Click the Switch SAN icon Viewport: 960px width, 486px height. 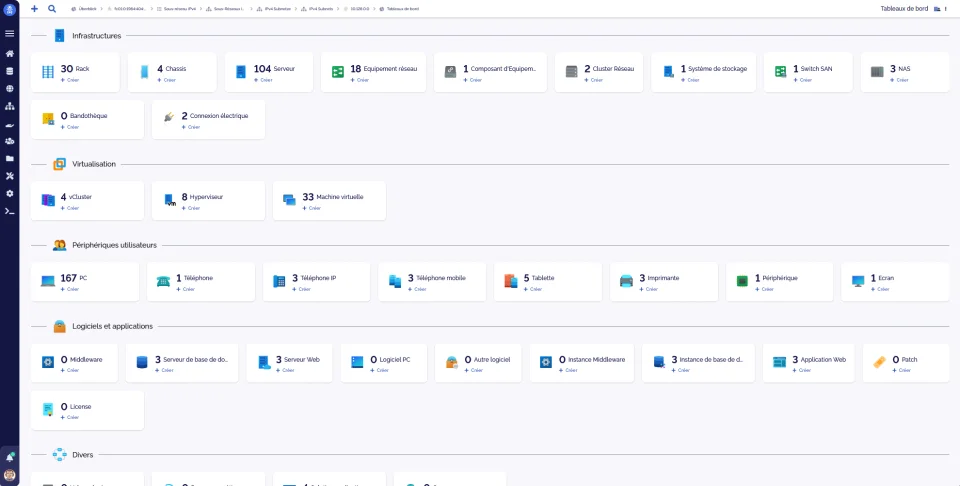point(780,72)
